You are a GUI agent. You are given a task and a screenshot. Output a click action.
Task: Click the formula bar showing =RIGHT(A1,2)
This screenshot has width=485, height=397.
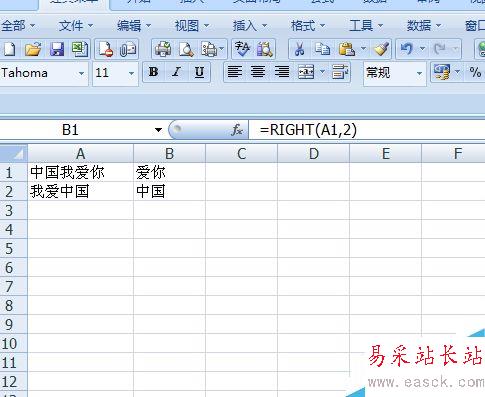(x=367, y=130)
